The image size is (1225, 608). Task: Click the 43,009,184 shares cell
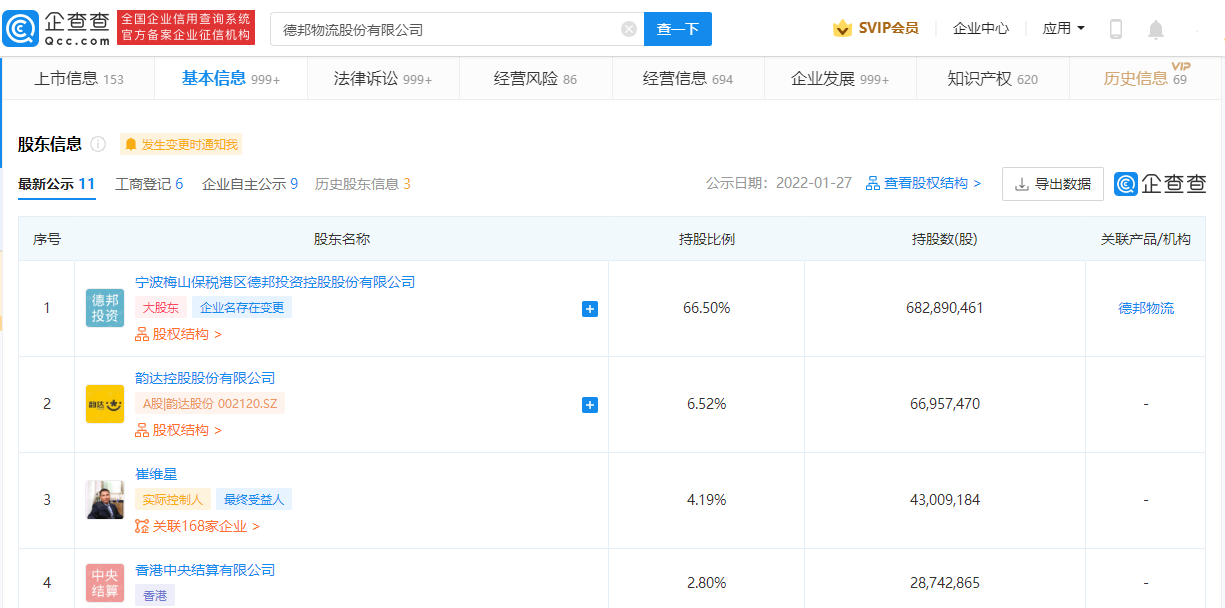(945, 500)
